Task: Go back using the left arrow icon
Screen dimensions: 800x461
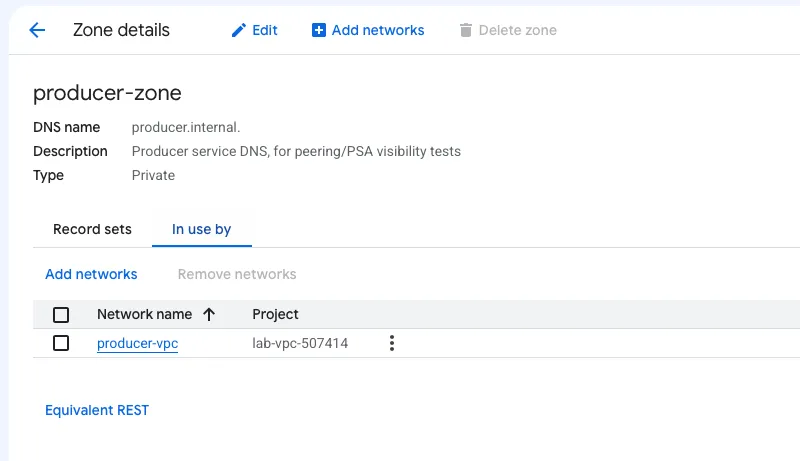Action: tap(37, 30)
